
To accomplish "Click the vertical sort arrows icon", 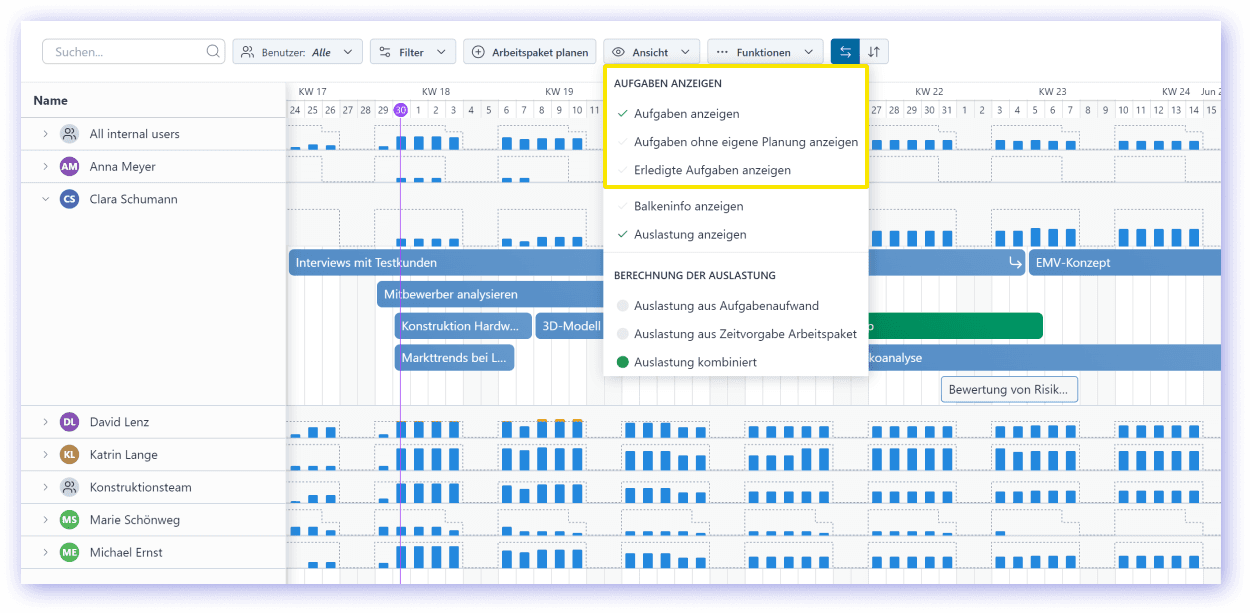I will pos(874,52).
